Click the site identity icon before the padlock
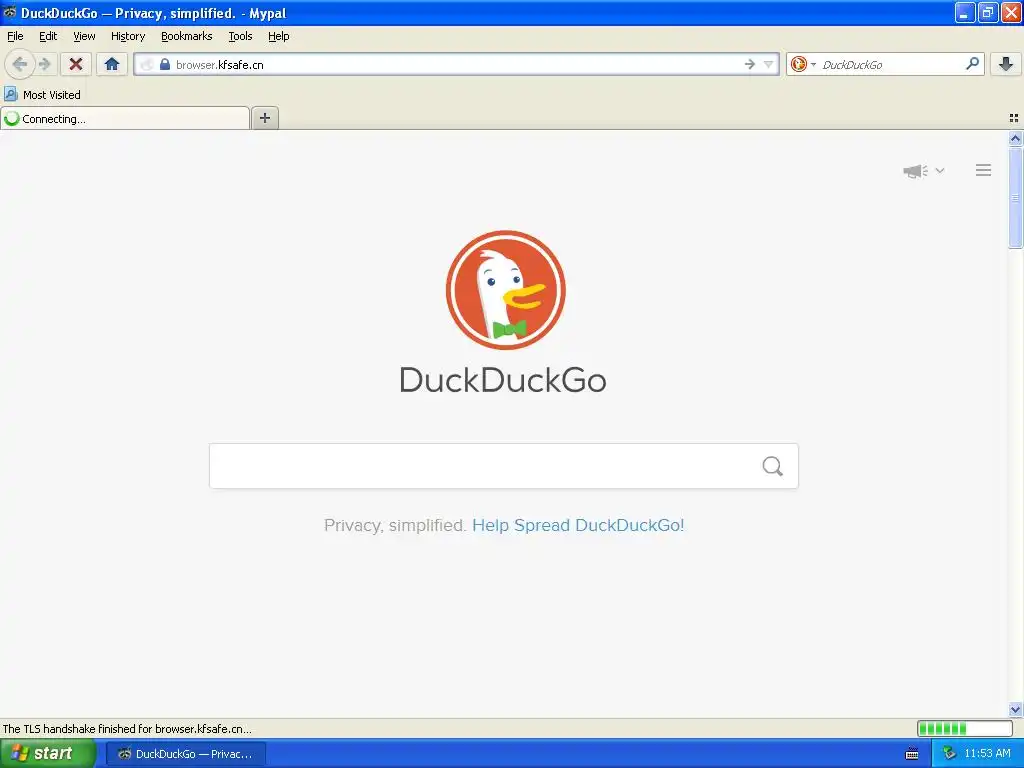Screen dimensions: 1024x768 coord(148,65)
